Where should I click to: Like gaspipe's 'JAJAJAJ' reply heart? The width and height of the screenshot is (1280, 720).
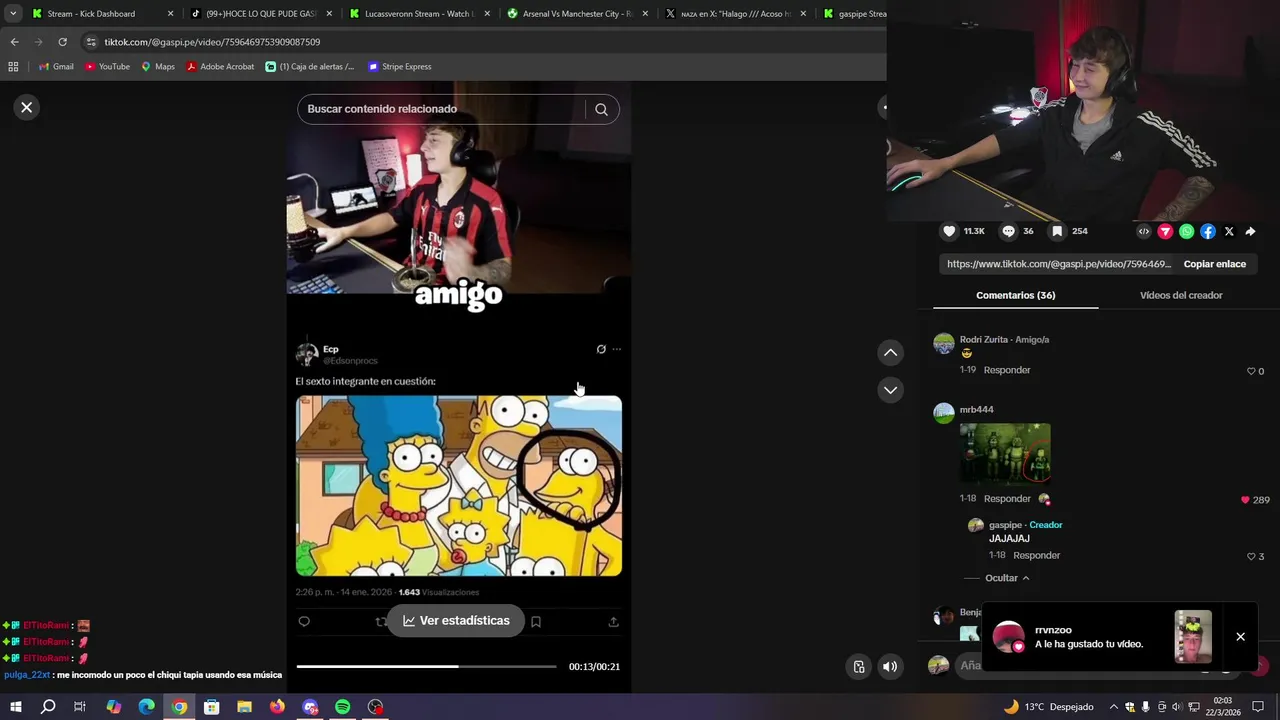pyautogui.click(x=1251, y=556)
